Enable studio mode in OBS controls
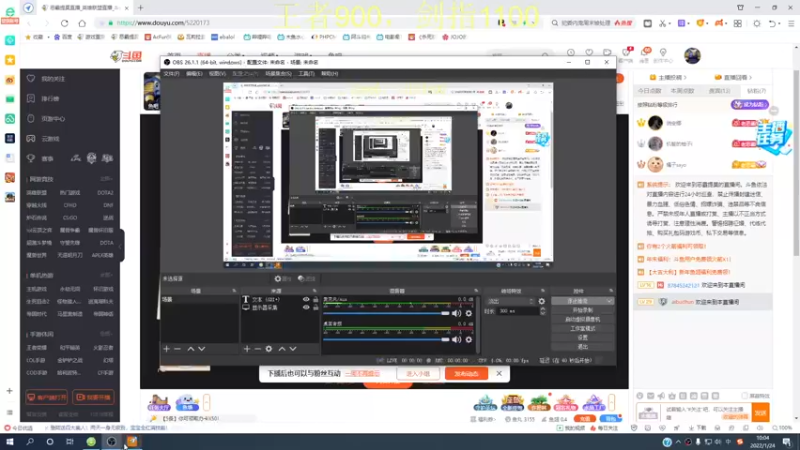 (x=582, y=329)
